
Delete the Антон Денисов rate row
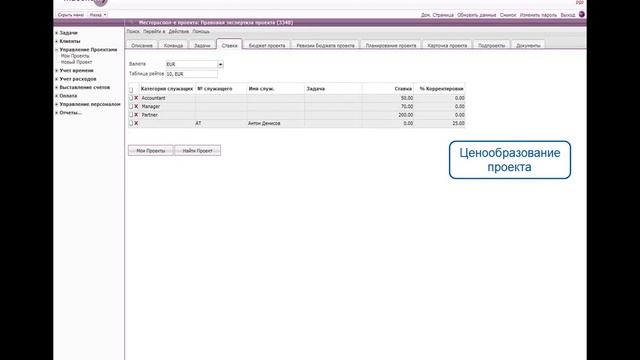(136, 123)
